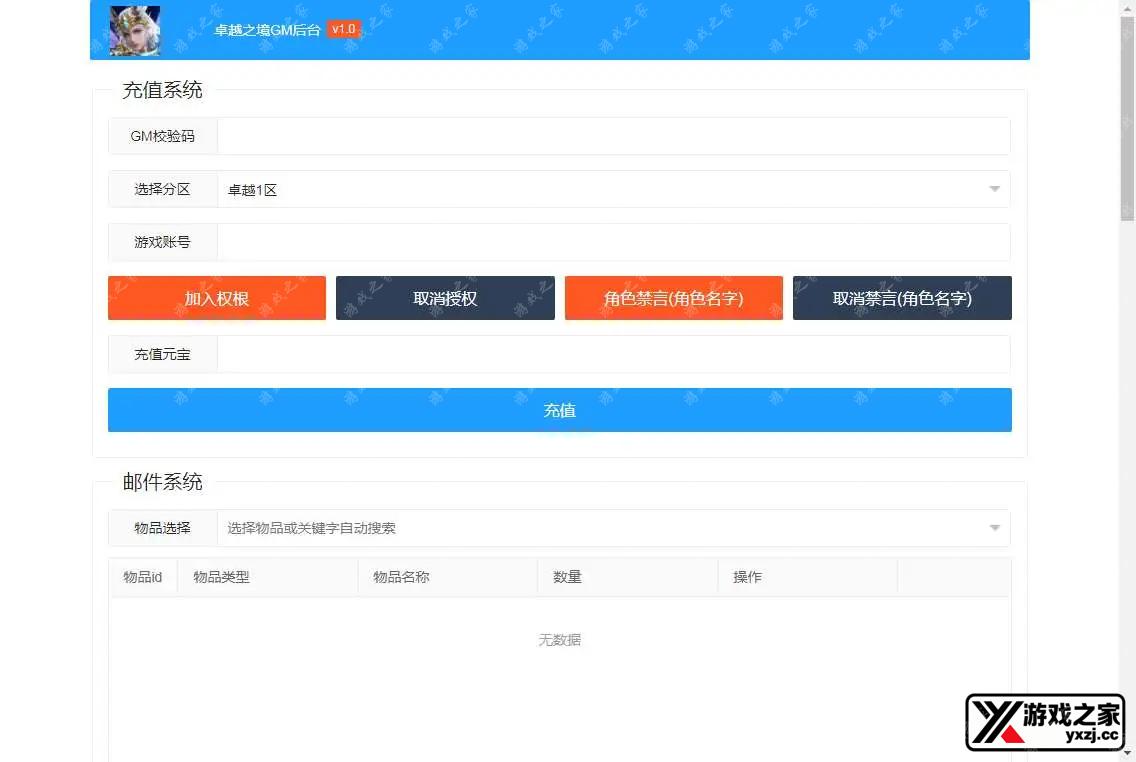Focus the 充值元宝 amount field
This screenshot has height=762, width=1136.
612,354
